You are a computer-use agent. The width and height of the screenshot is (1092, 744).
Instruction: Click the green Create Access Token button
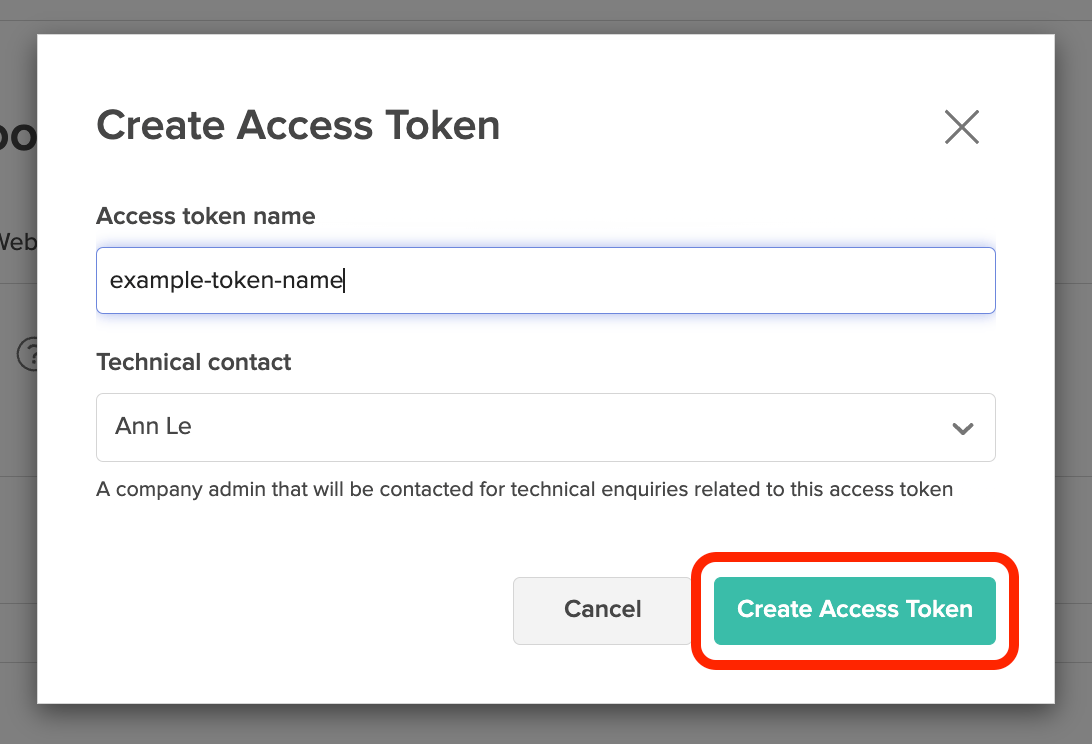pos(854,609)
